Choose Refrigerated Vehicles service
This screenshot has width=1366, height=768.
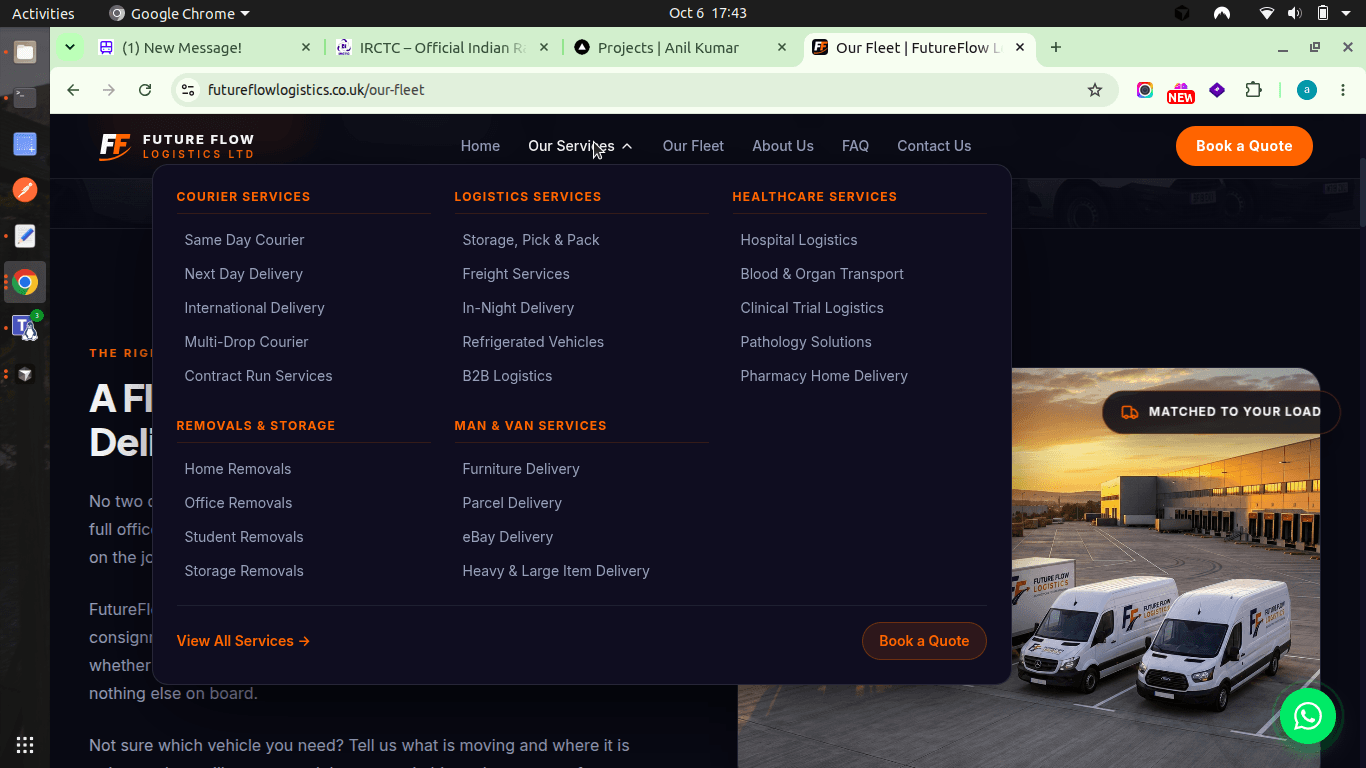533,342
